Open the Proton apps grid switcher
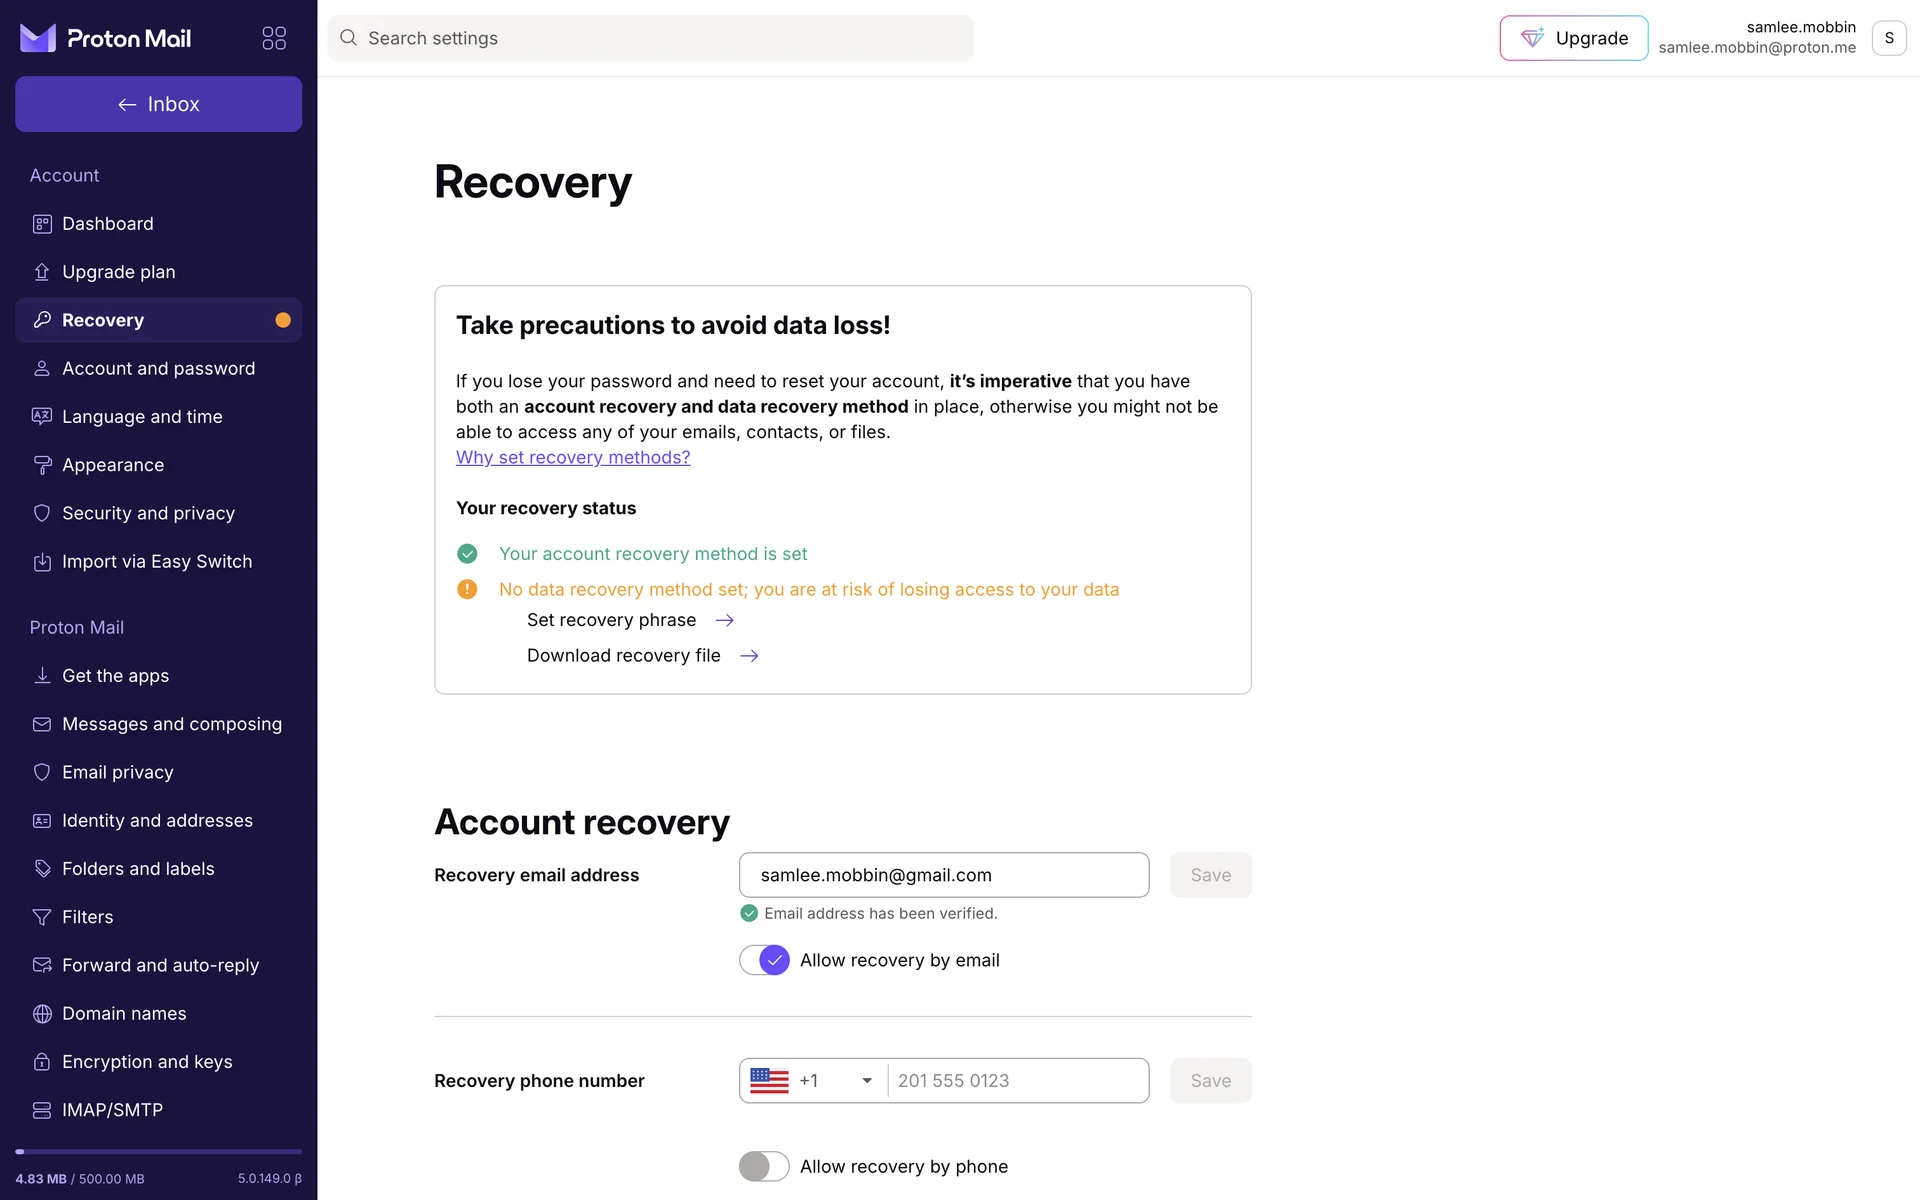 pos(274,38)
